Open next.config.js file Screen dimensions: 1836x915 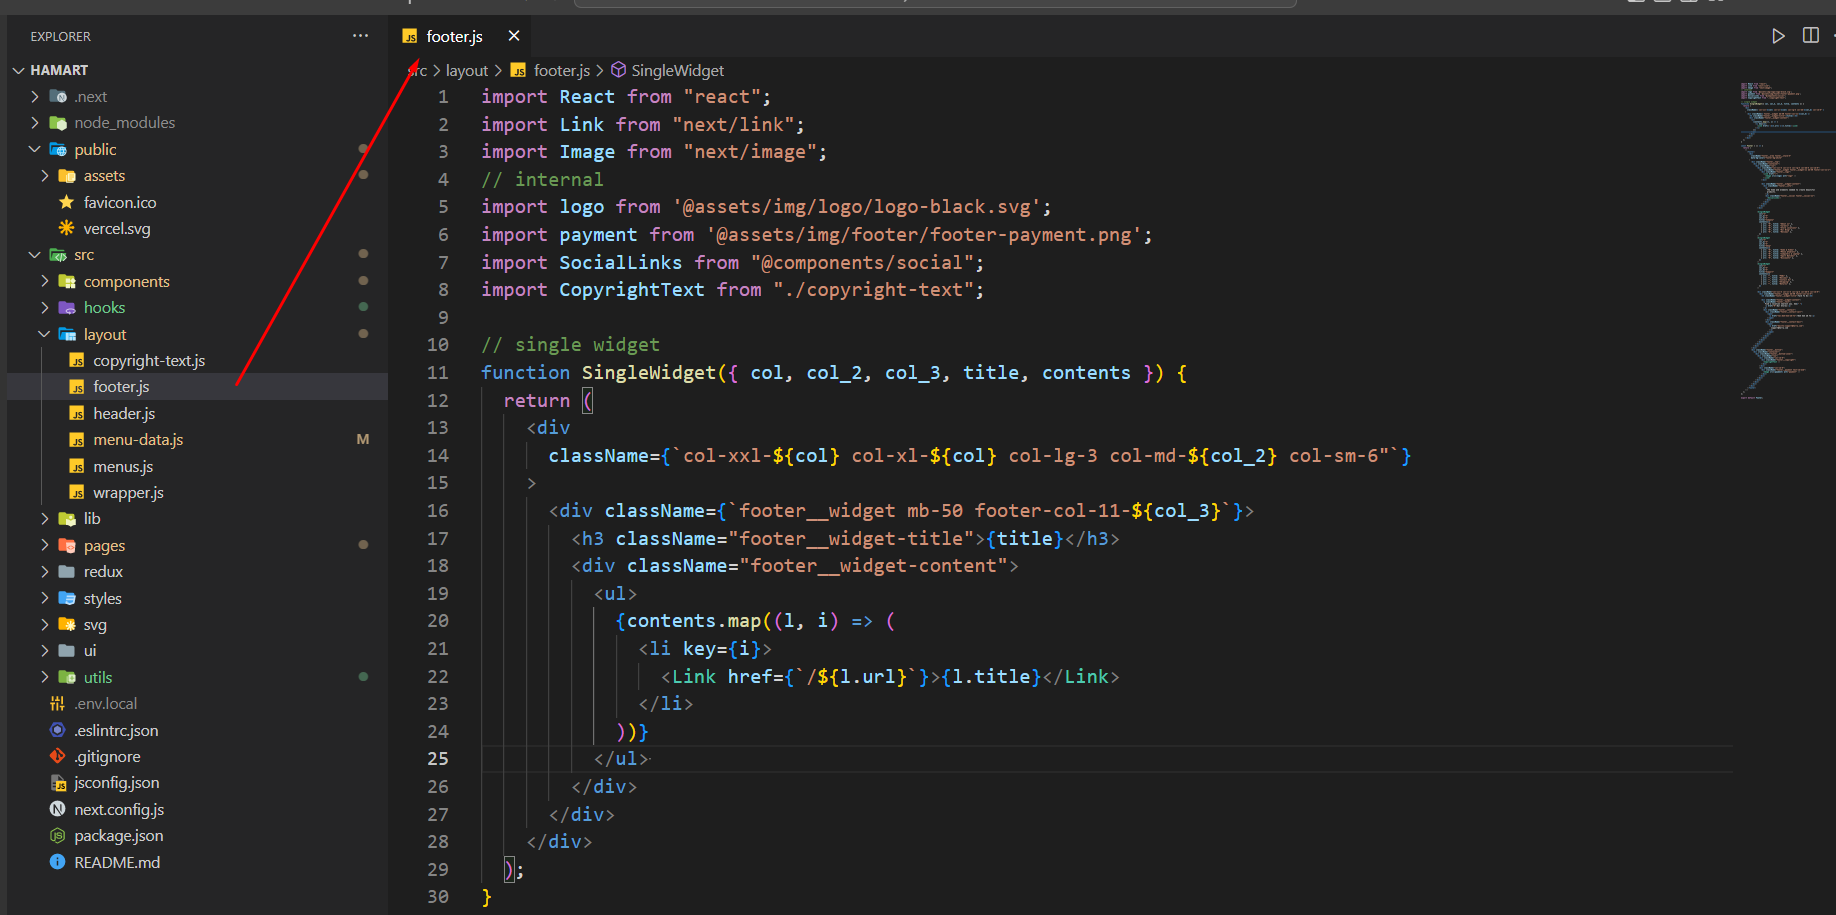click(x=119, y=810)
